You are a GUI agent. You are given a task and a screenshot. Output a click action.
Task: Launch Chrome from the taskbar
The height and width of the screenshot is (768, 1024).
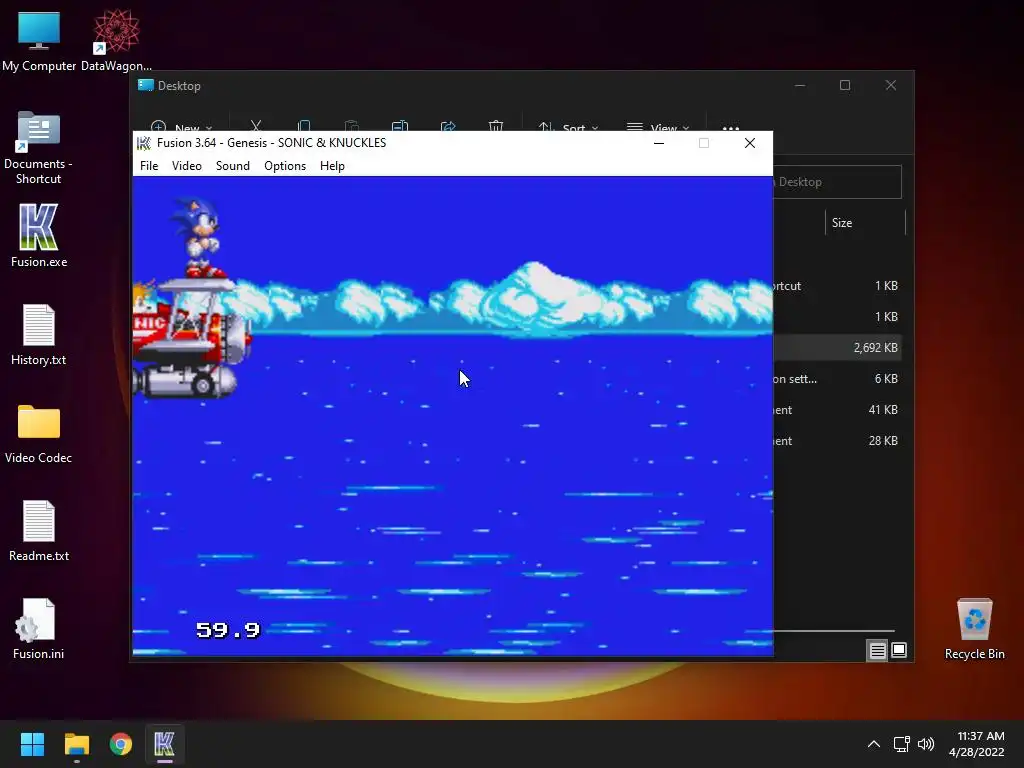pos(121,744)
